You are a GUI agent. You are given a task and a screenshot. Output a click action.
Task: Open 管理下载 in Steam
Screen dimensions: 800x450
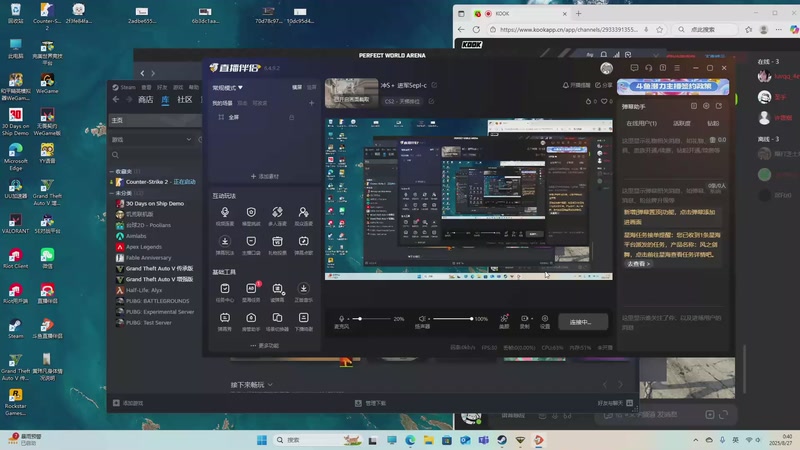pos(371,403)
